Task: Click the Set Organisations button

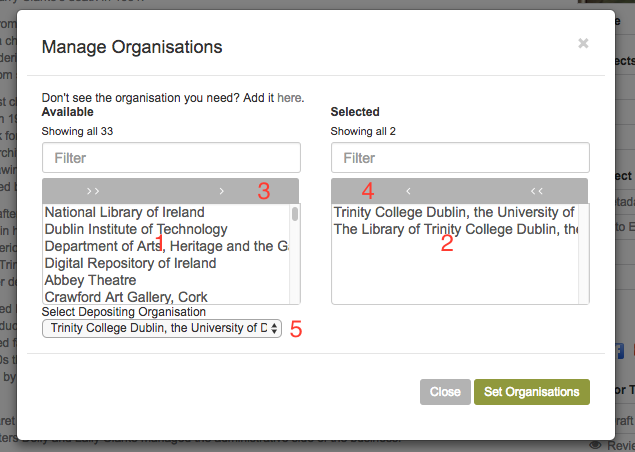Action: (532, 392)
